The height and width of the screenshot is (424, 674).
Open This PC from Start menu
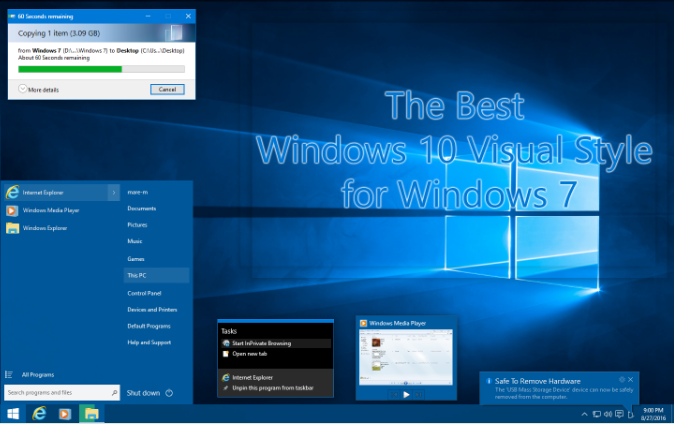[156, 275]
